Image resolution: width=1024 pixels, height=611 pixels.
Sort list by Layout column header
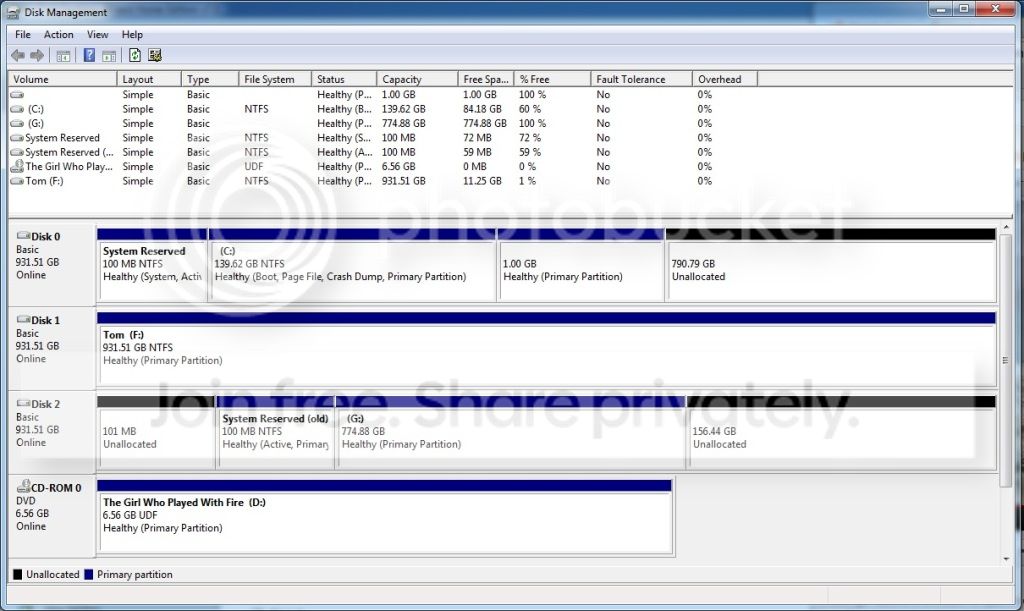coord(149,79)
